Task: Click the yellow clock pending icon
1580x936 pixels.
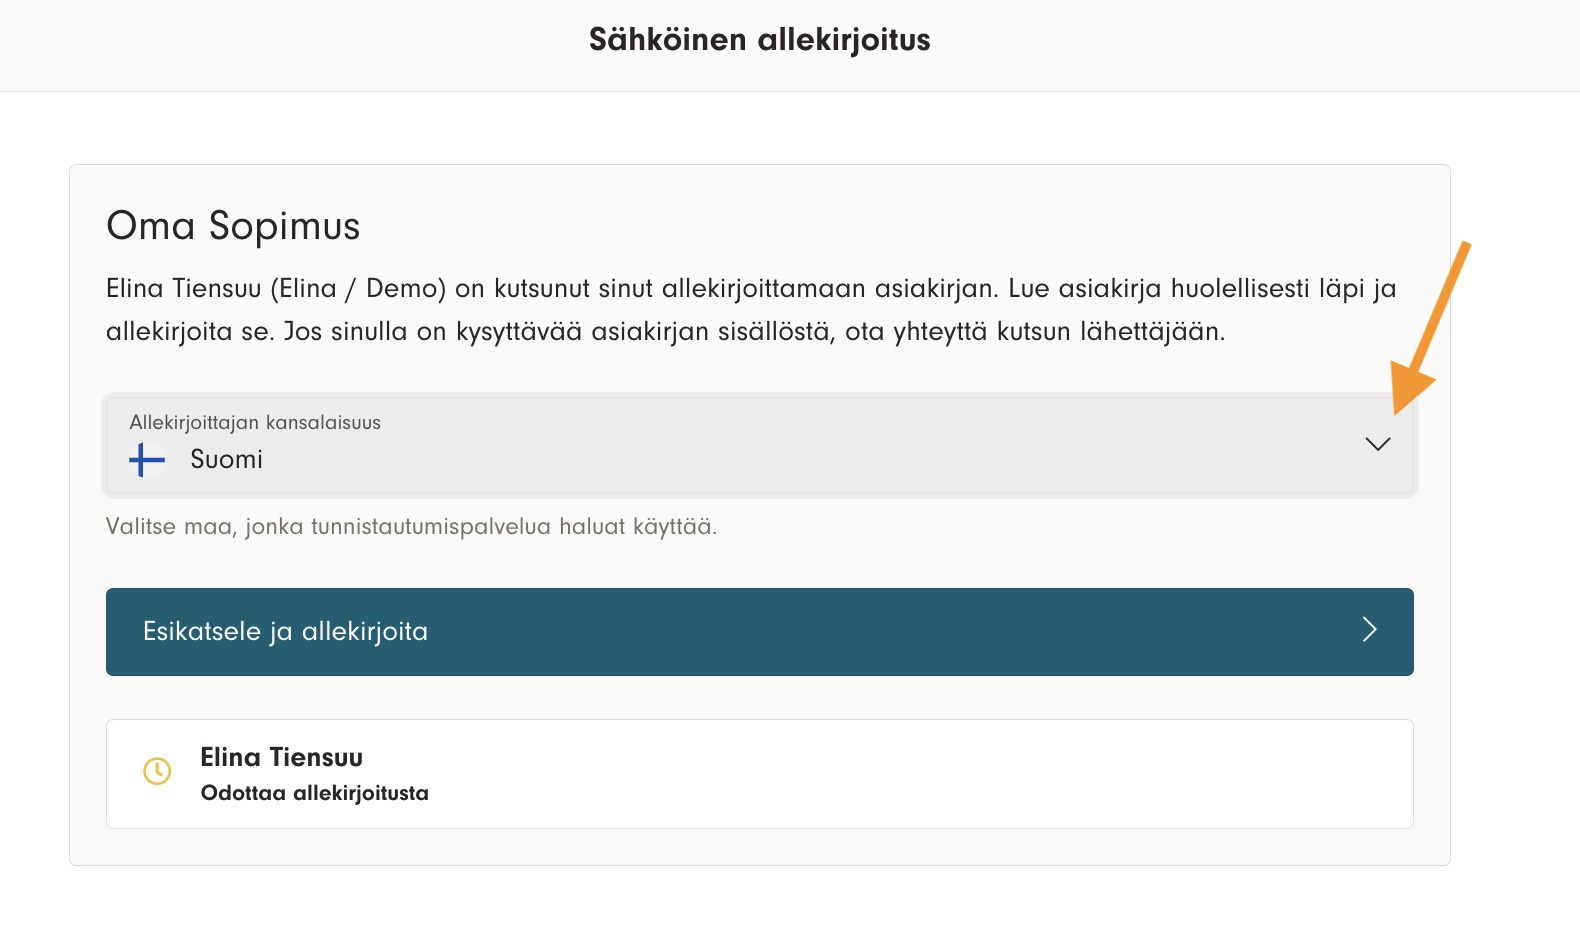Action: click(157, 771)
